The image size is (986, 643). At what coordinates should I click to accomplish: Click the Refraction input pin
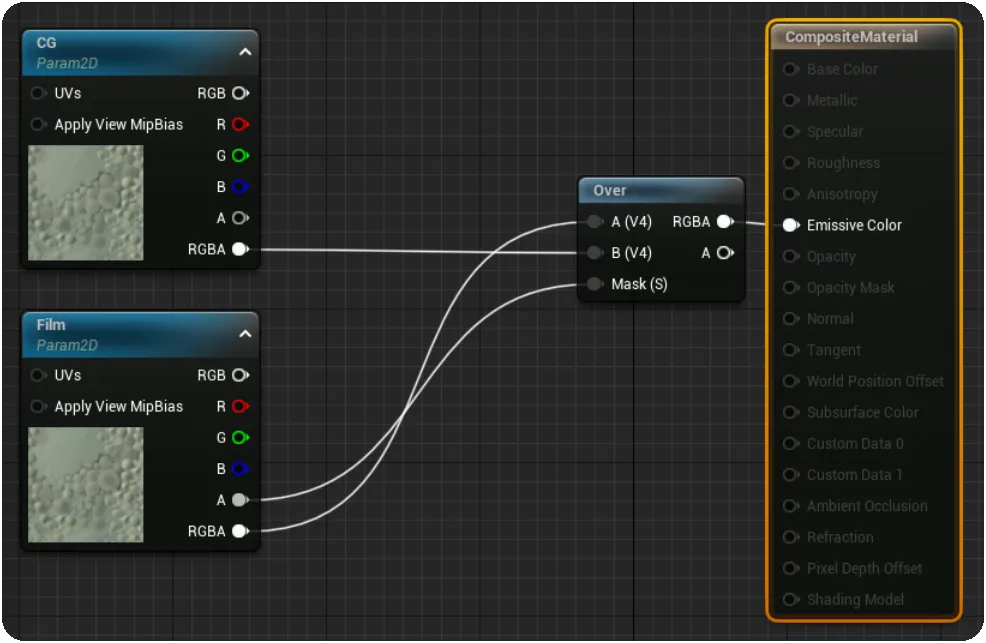(x=791, y=537)
